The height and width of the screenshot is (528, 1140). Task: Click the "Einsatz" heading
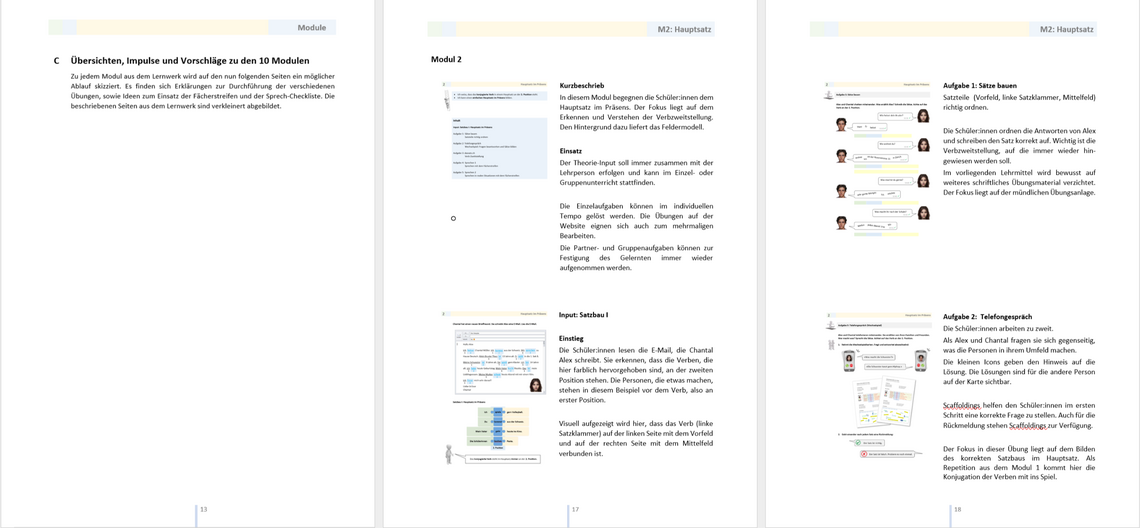[x=571, y=151]
